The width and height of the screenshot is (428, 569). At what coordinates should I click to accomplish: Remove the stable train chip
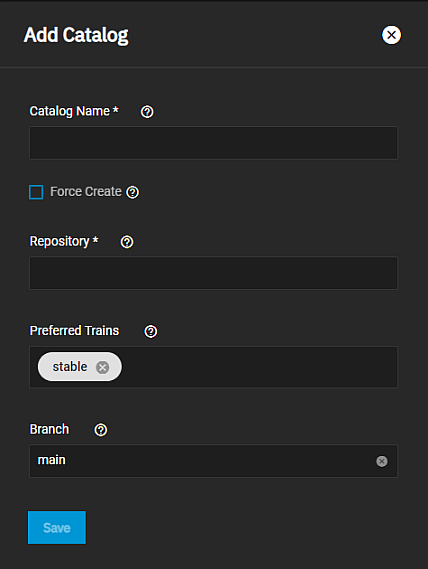pos(102,367)
